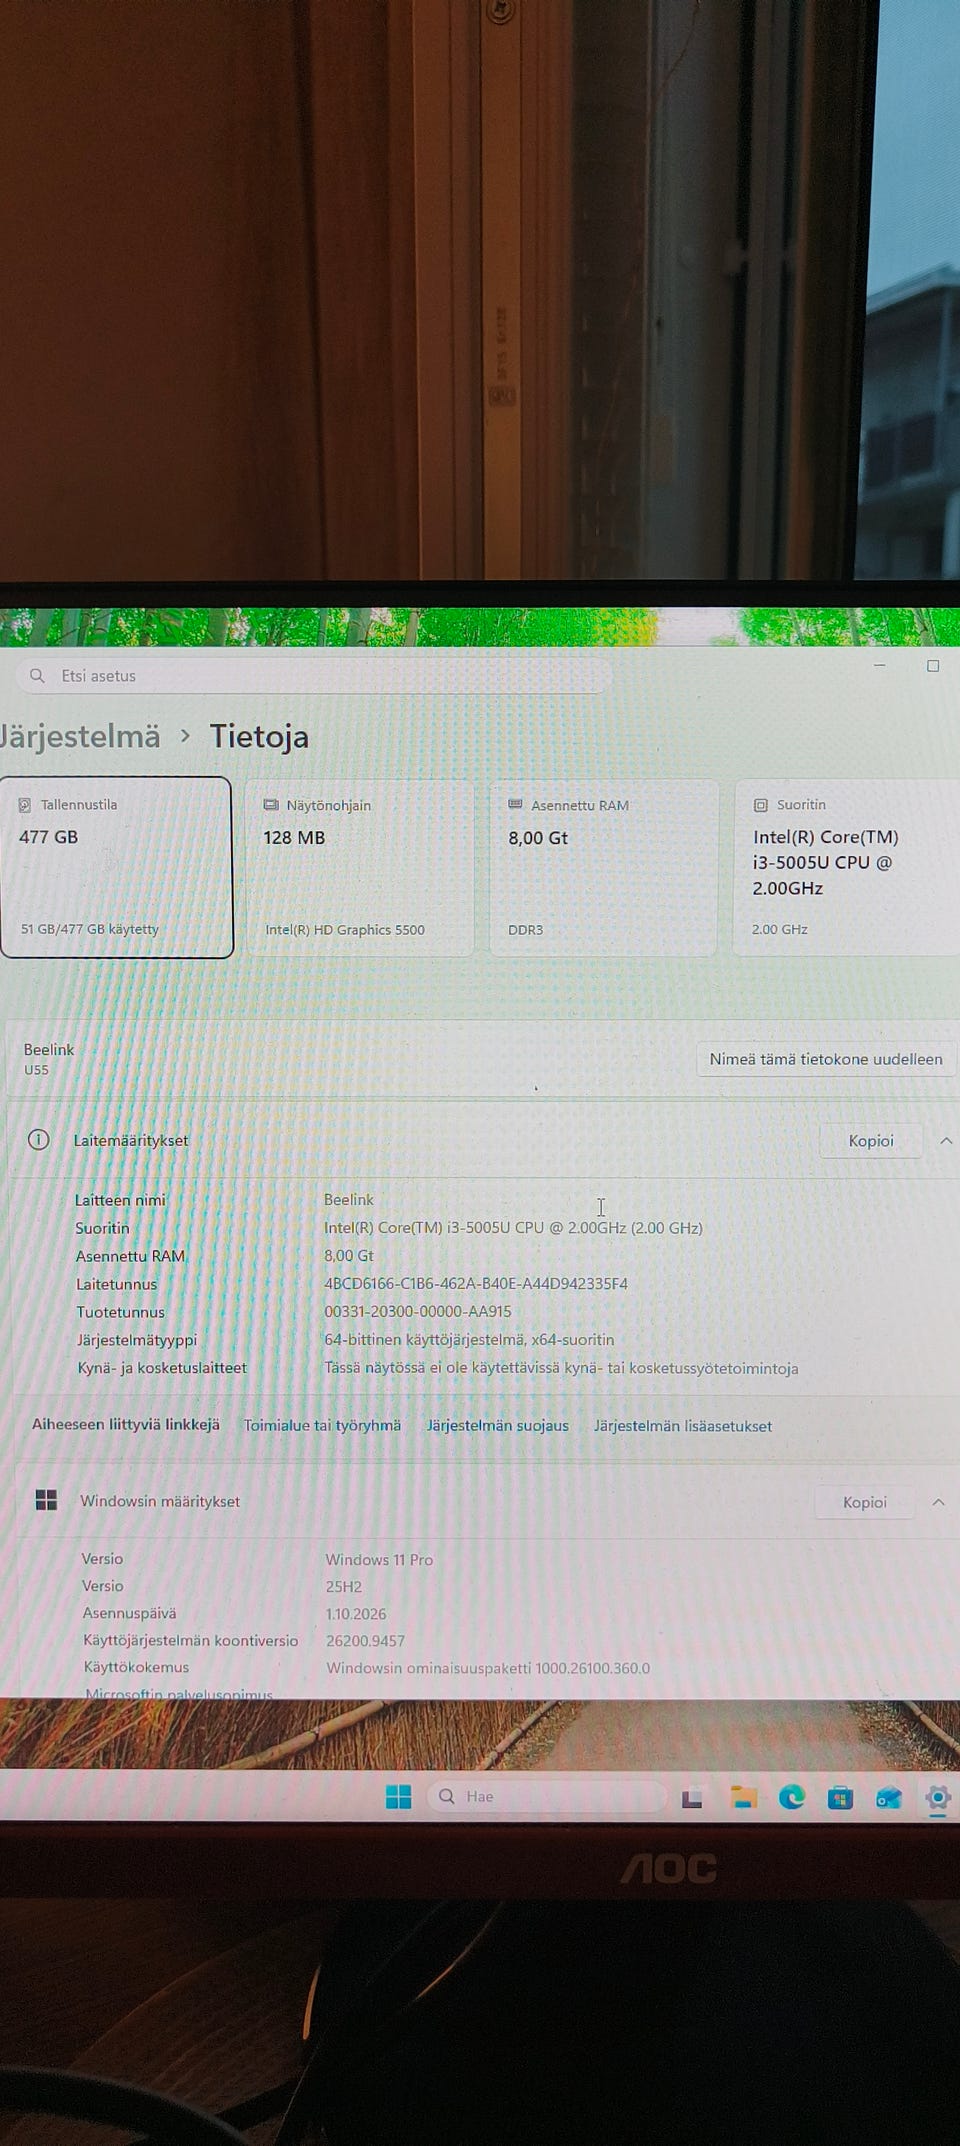Click the Laitteen nimi value Beelink
The image size is (960, 2146).
click(348, 1199)
